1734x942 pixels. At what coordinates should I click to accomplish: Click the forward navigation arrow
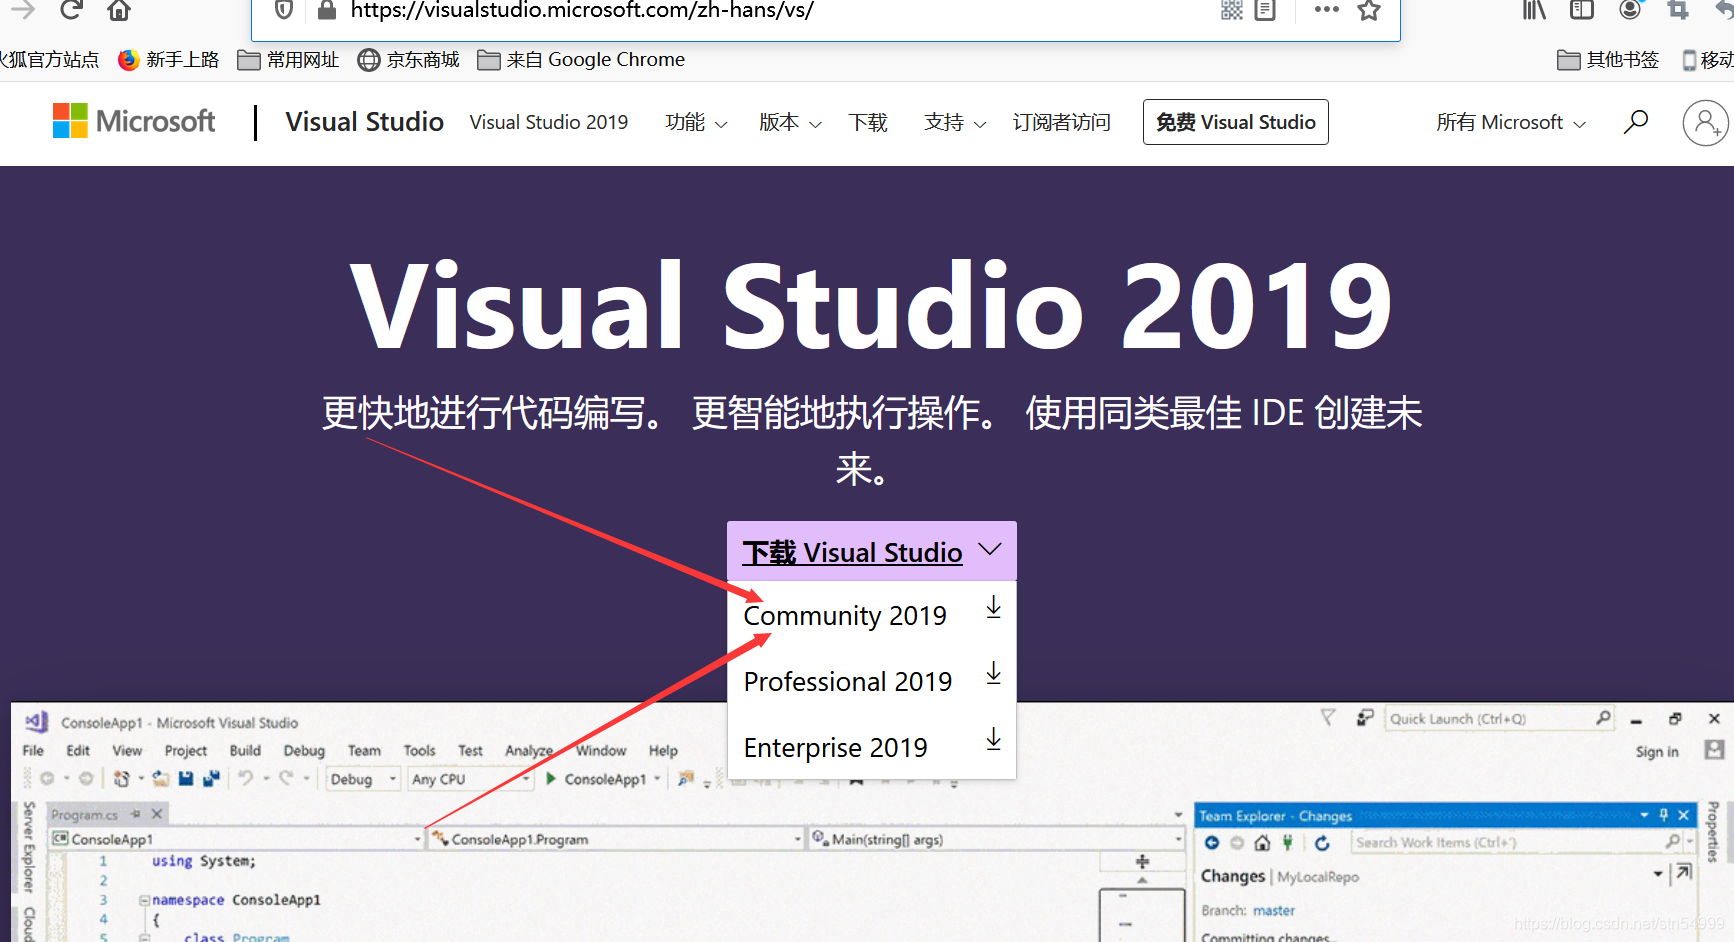(x=23, y=11)
